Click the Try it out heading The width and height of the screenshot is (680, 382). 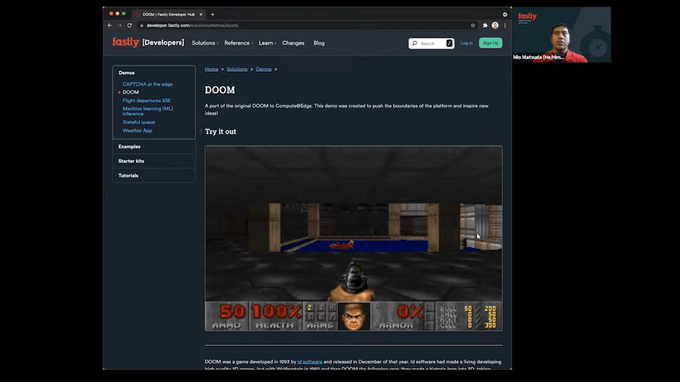coord(220,131)
